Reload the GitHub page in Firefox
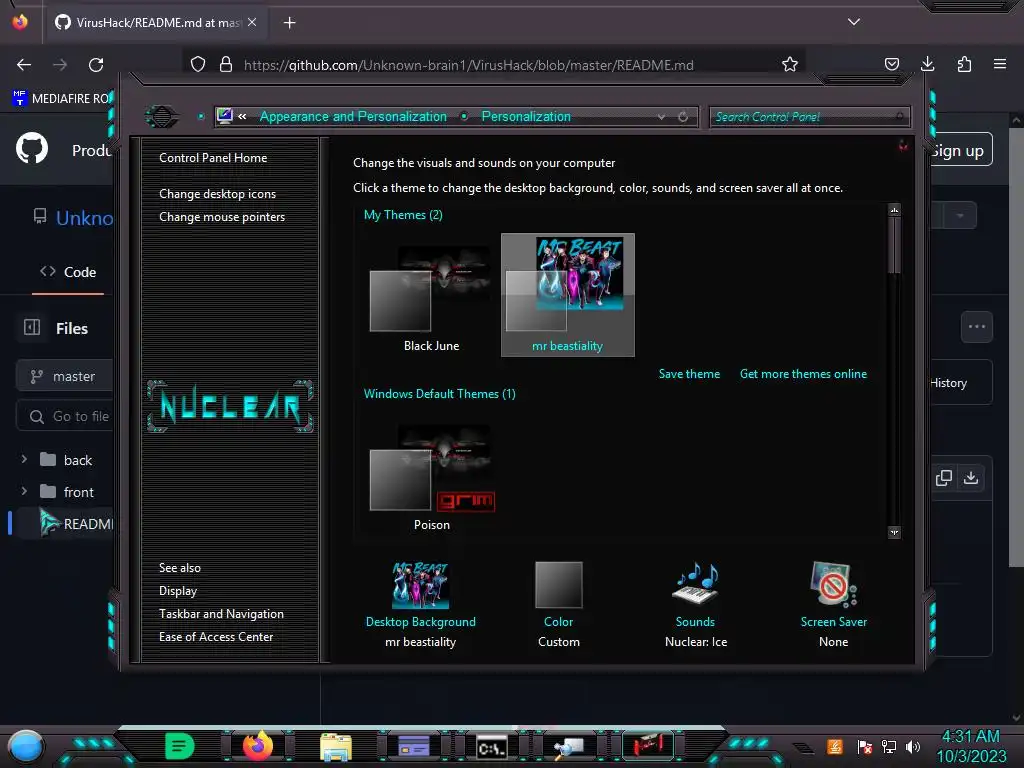 point(96,65)
